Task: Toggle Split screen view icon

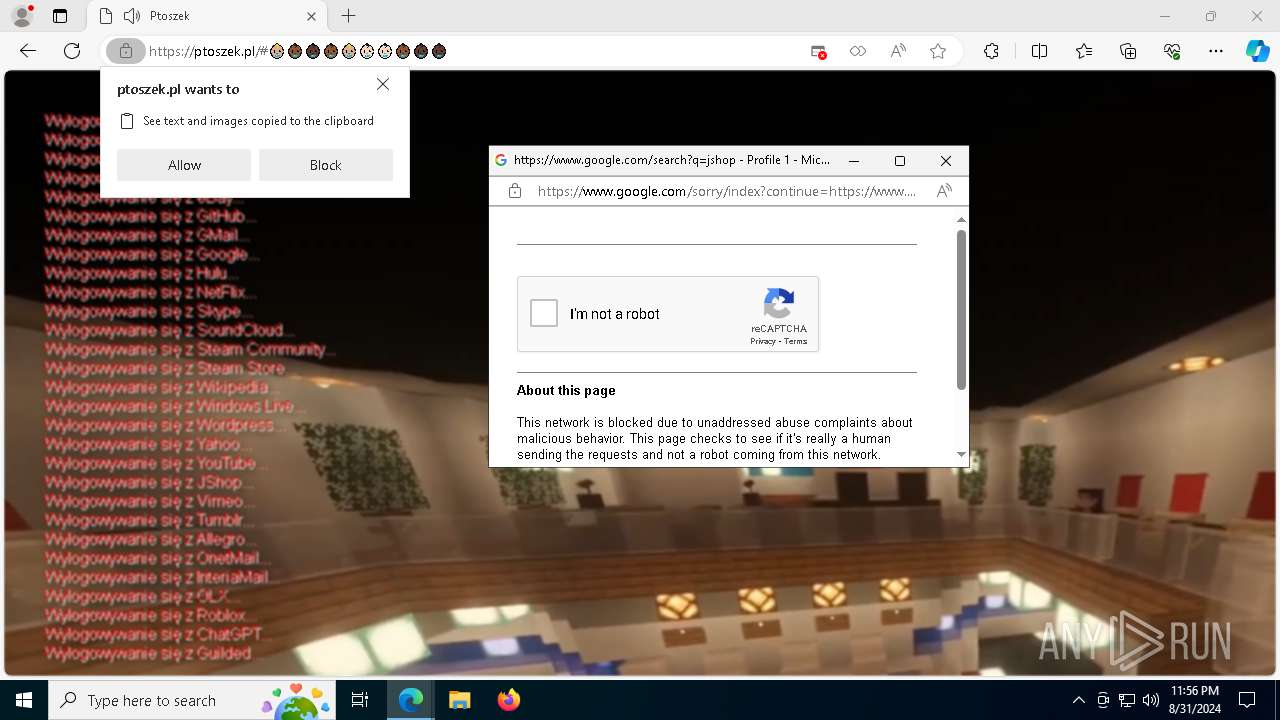Action: point(1039,51)
